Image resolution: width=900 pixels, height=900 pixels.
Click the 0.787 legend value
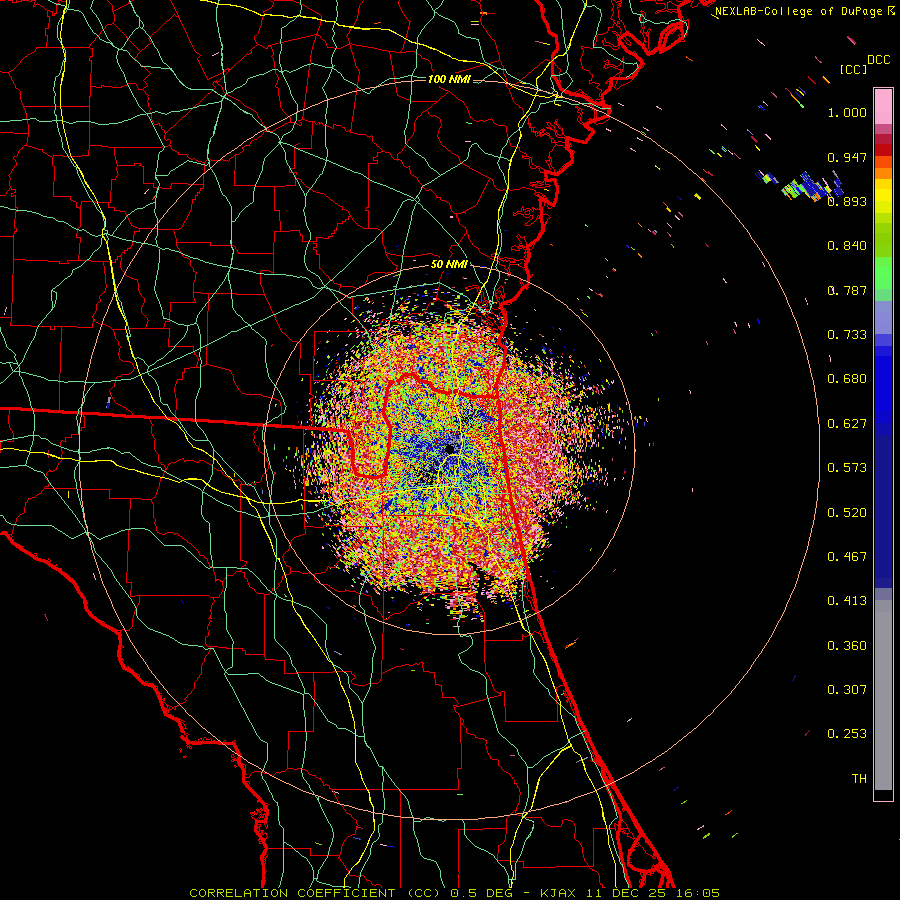[847, 290]
